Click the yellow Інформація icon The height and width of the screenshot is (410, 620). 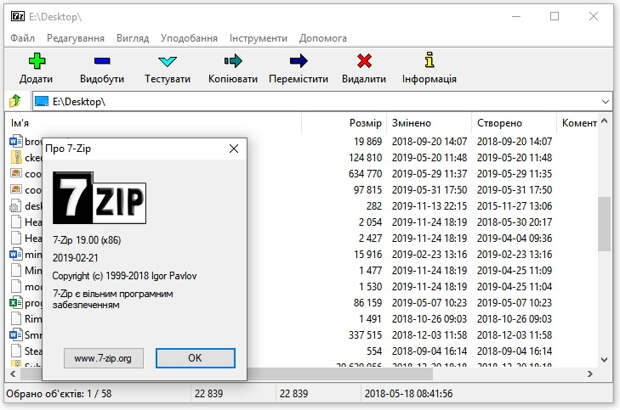click(x=429, y=60)
